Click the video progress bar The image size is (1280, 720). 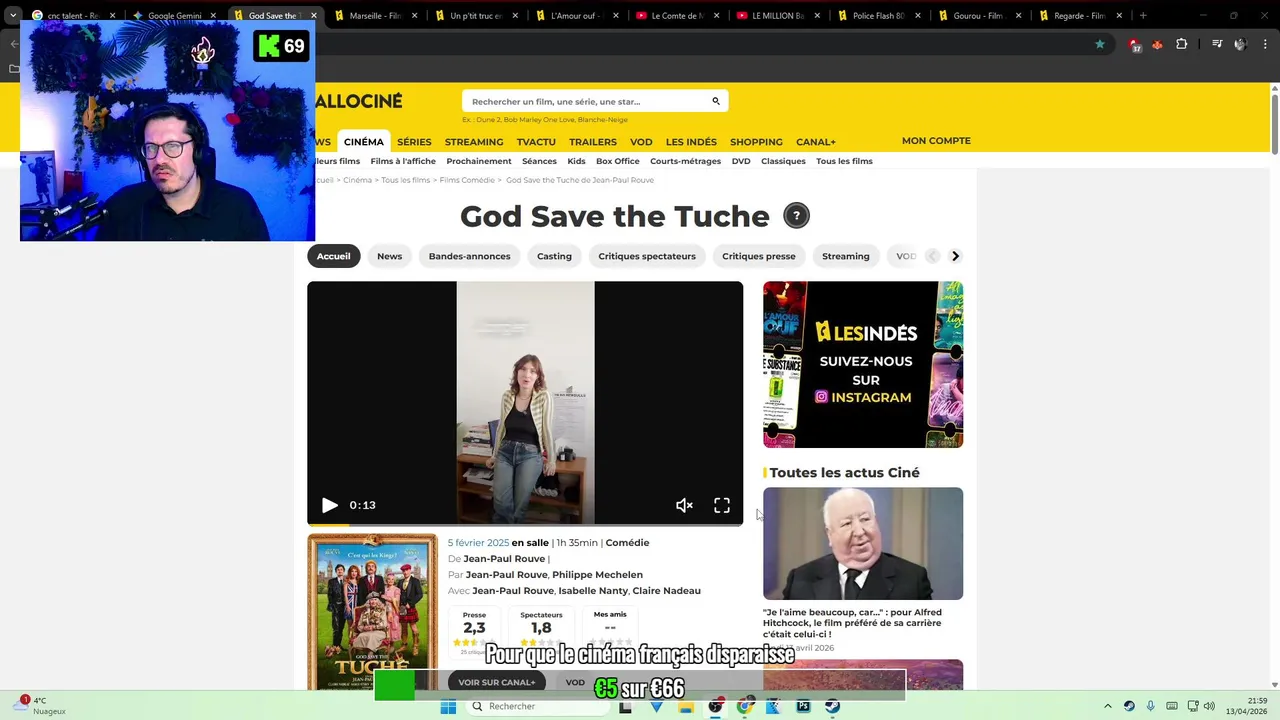525,523
